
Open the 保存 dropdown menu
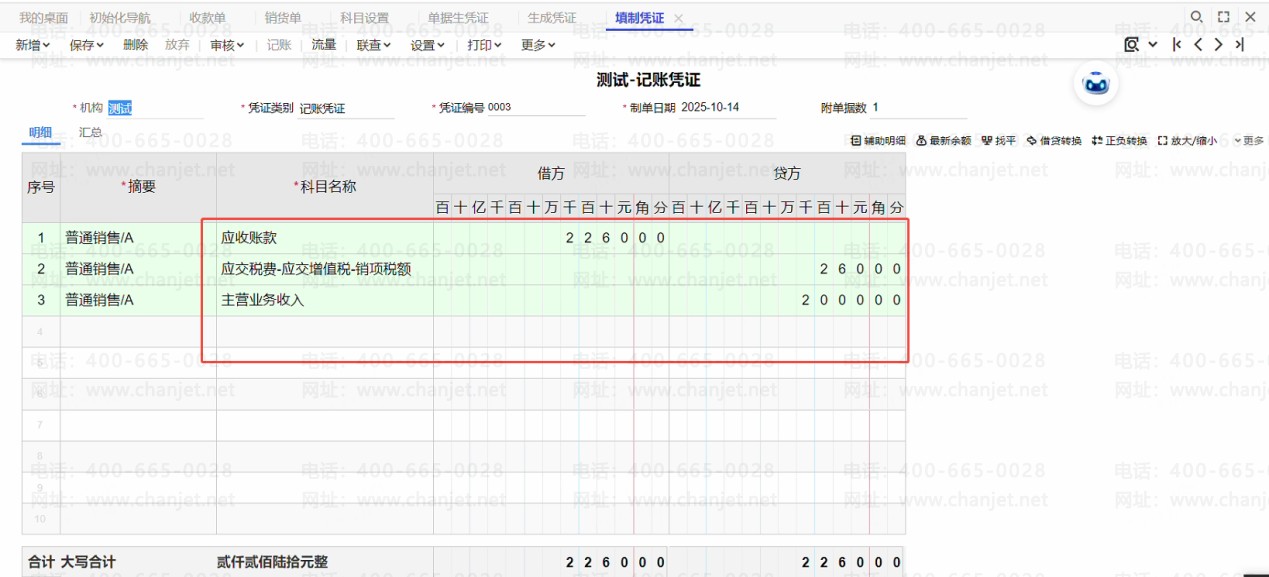tap(87, 45)
